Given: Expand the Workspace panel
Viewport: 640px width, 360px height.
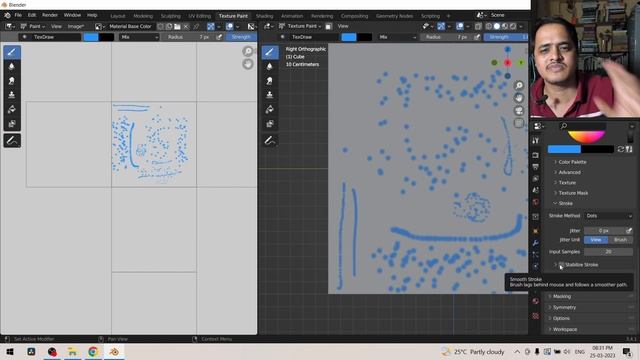Looking at the screenshot, I should [x=565, y=329].
